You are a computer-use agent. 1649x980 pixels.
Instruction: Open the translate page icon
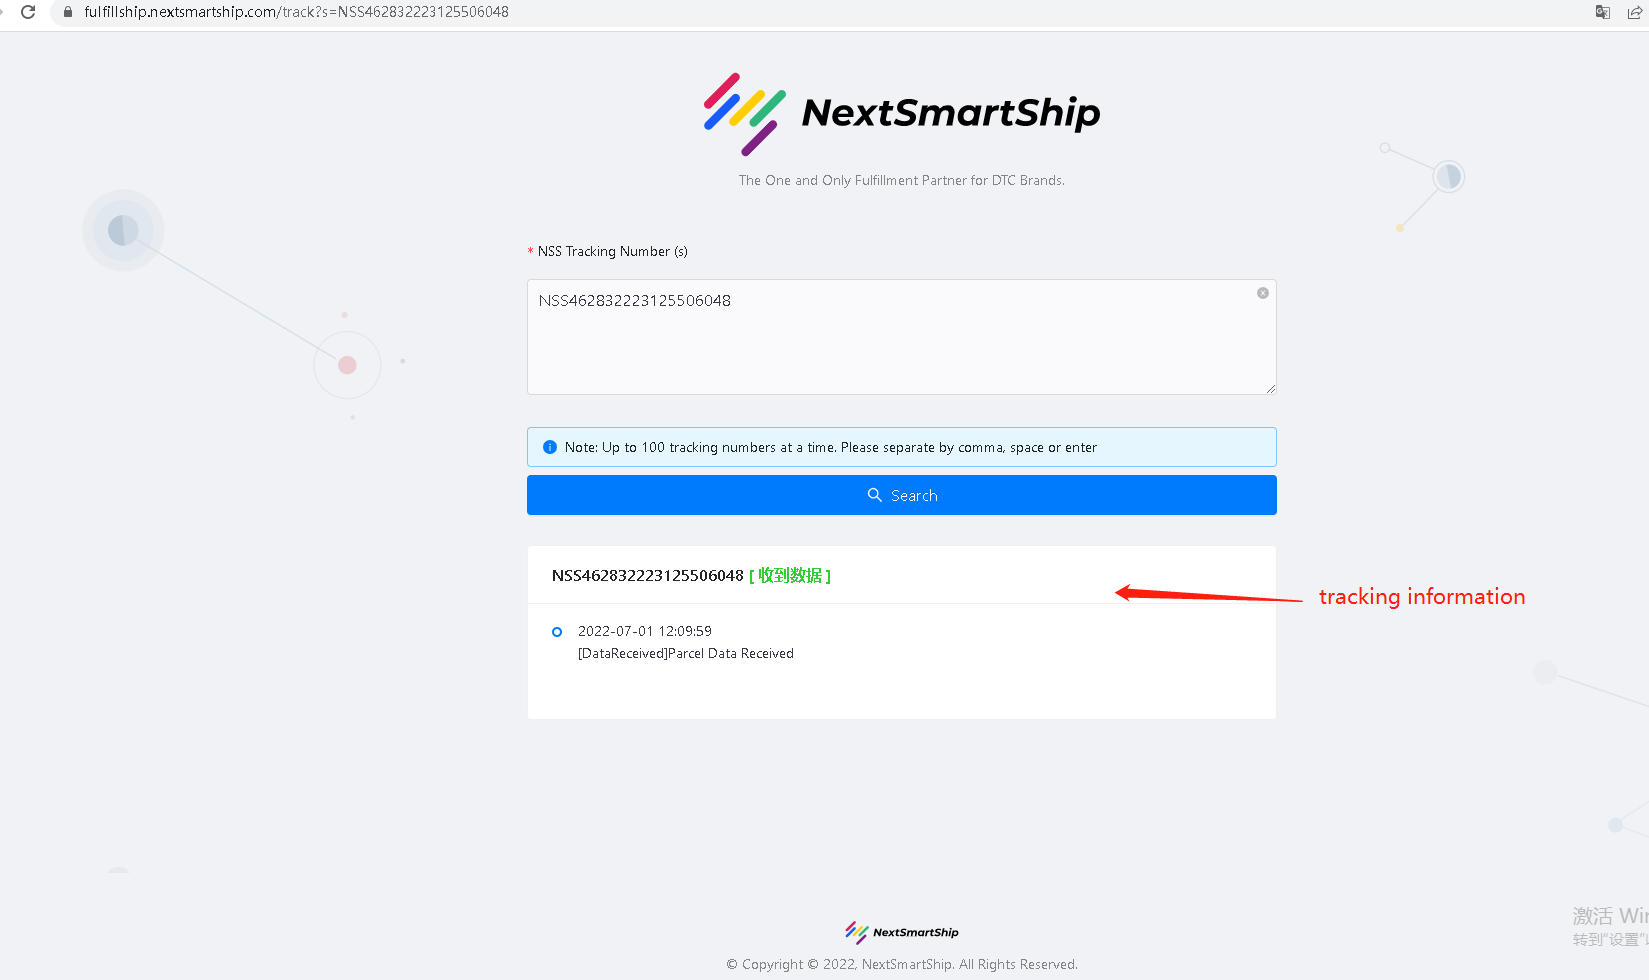click(1603, 12)
